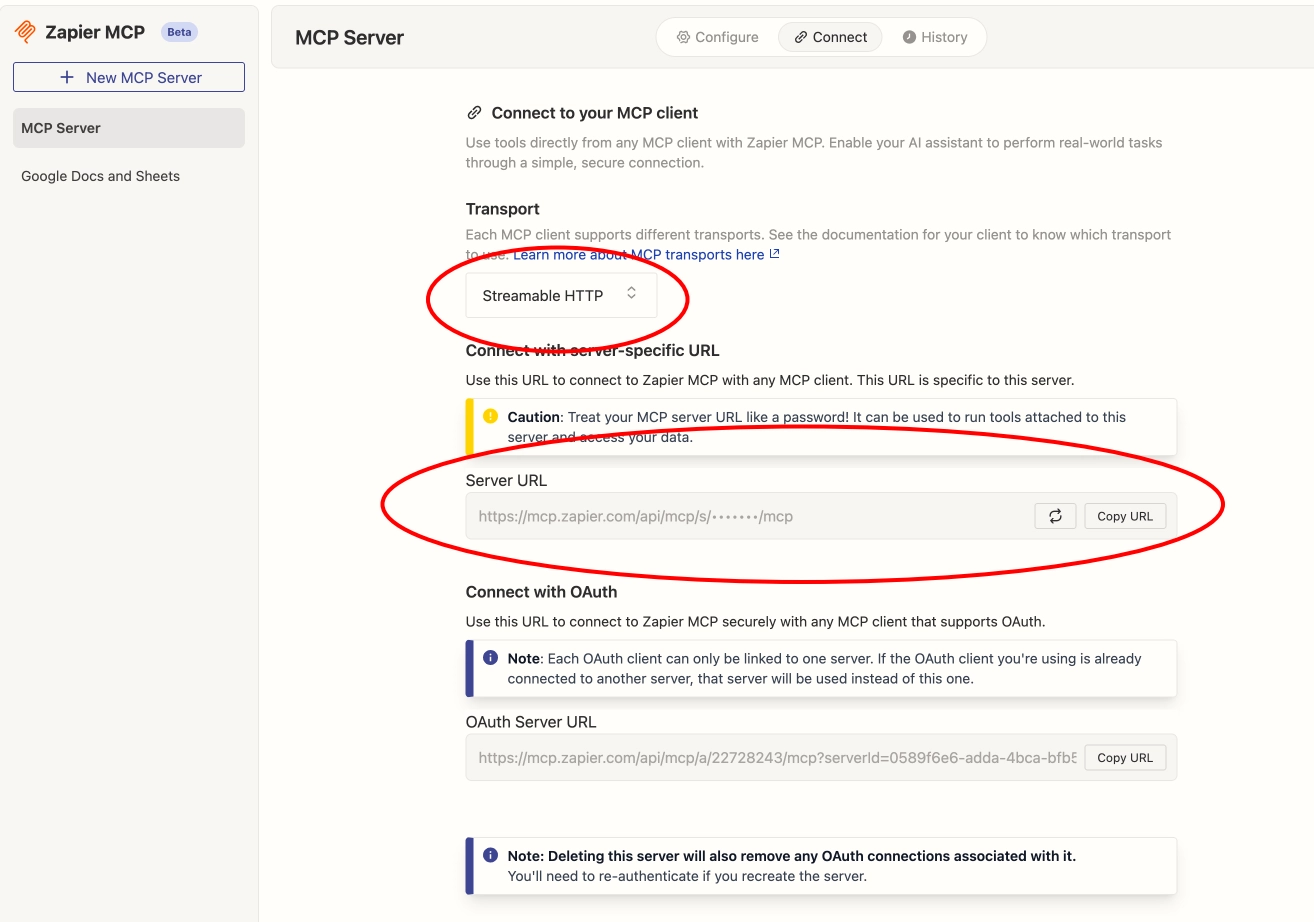Click the Beta badge next to Zapier MCP

tap(179, 32)
